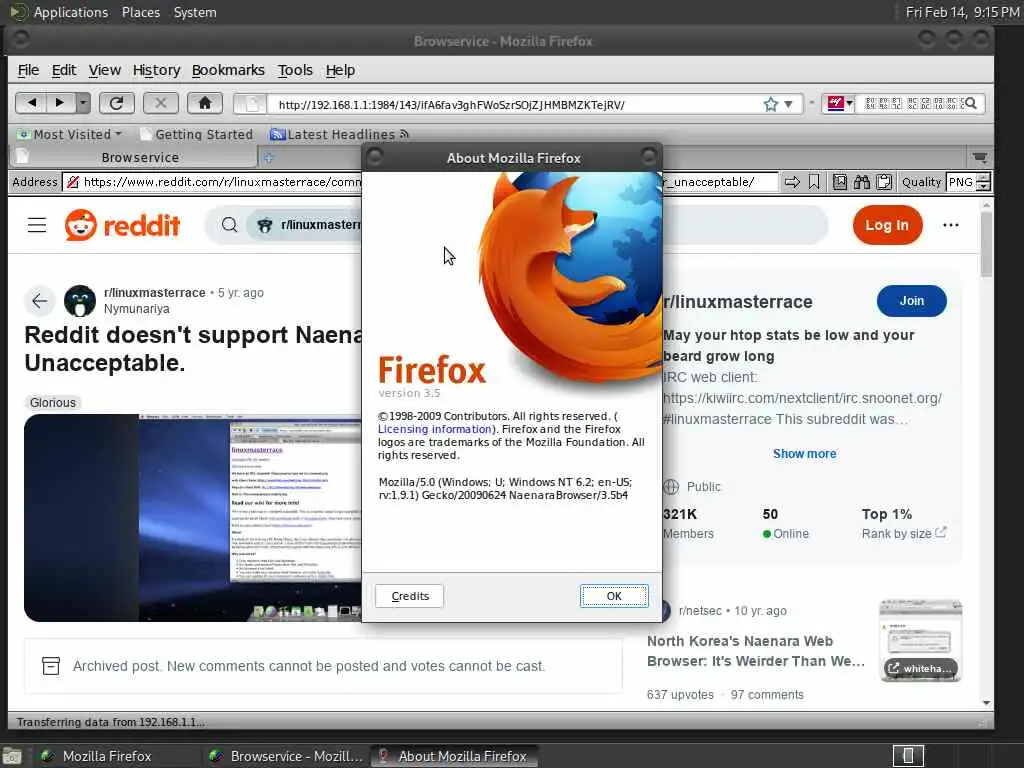
Task: Open the History menu
Action: (x=156, y=70)
